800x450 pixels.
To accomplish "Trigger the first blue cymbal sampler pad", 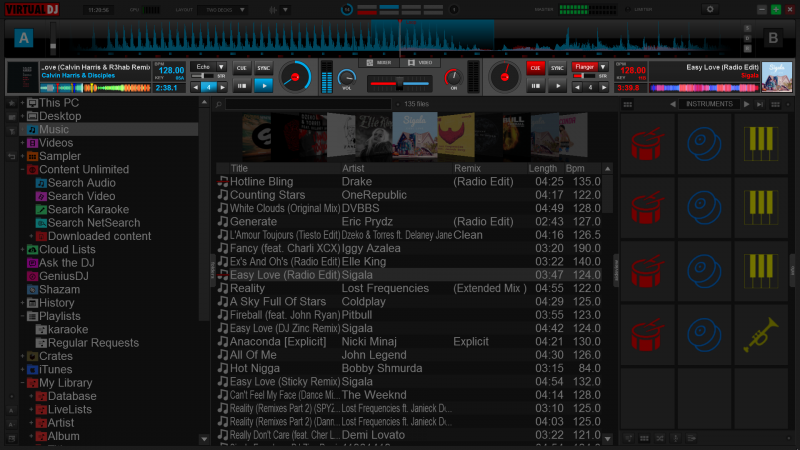I will (704, 144).
